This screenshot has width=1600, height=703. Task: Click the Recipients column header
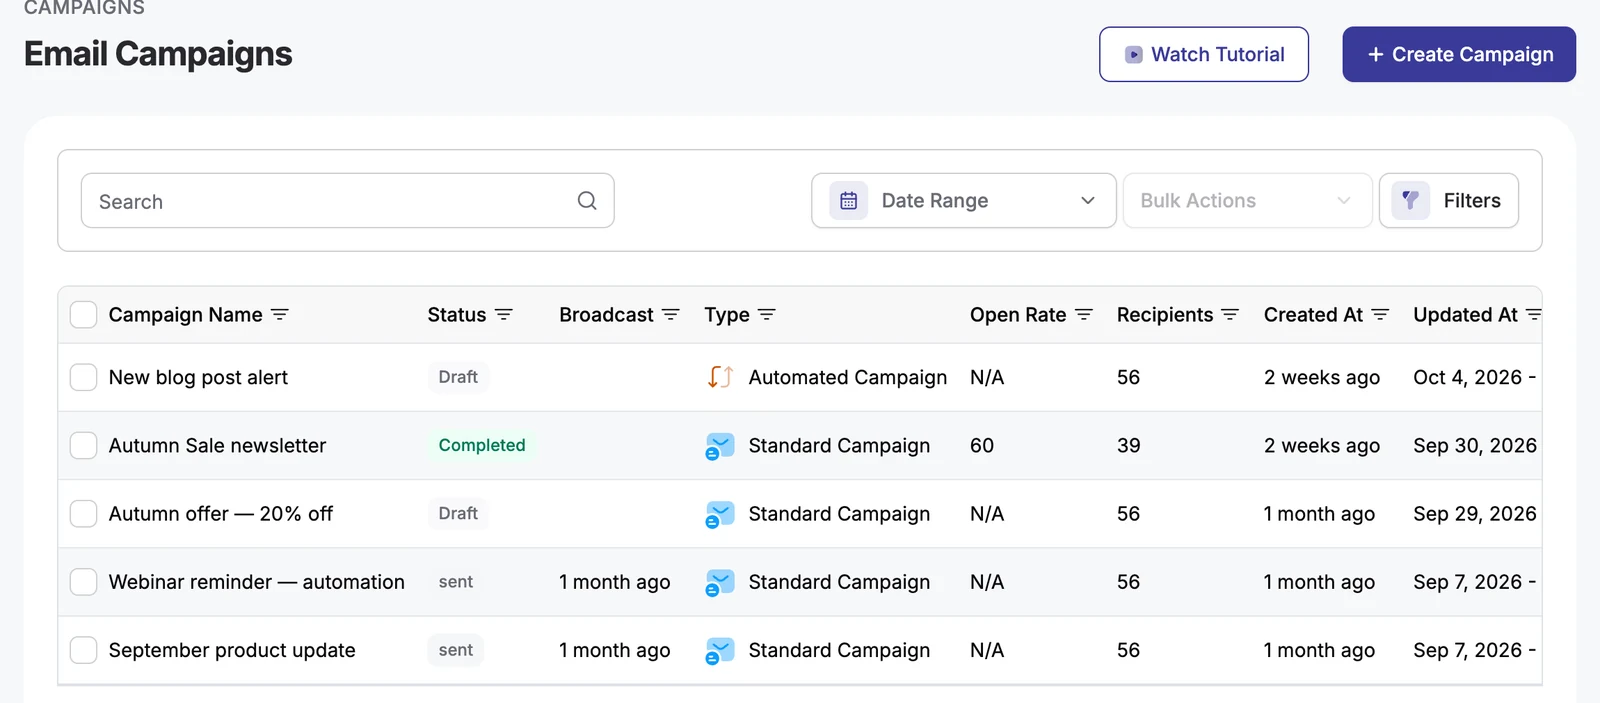pos(1165,315)
